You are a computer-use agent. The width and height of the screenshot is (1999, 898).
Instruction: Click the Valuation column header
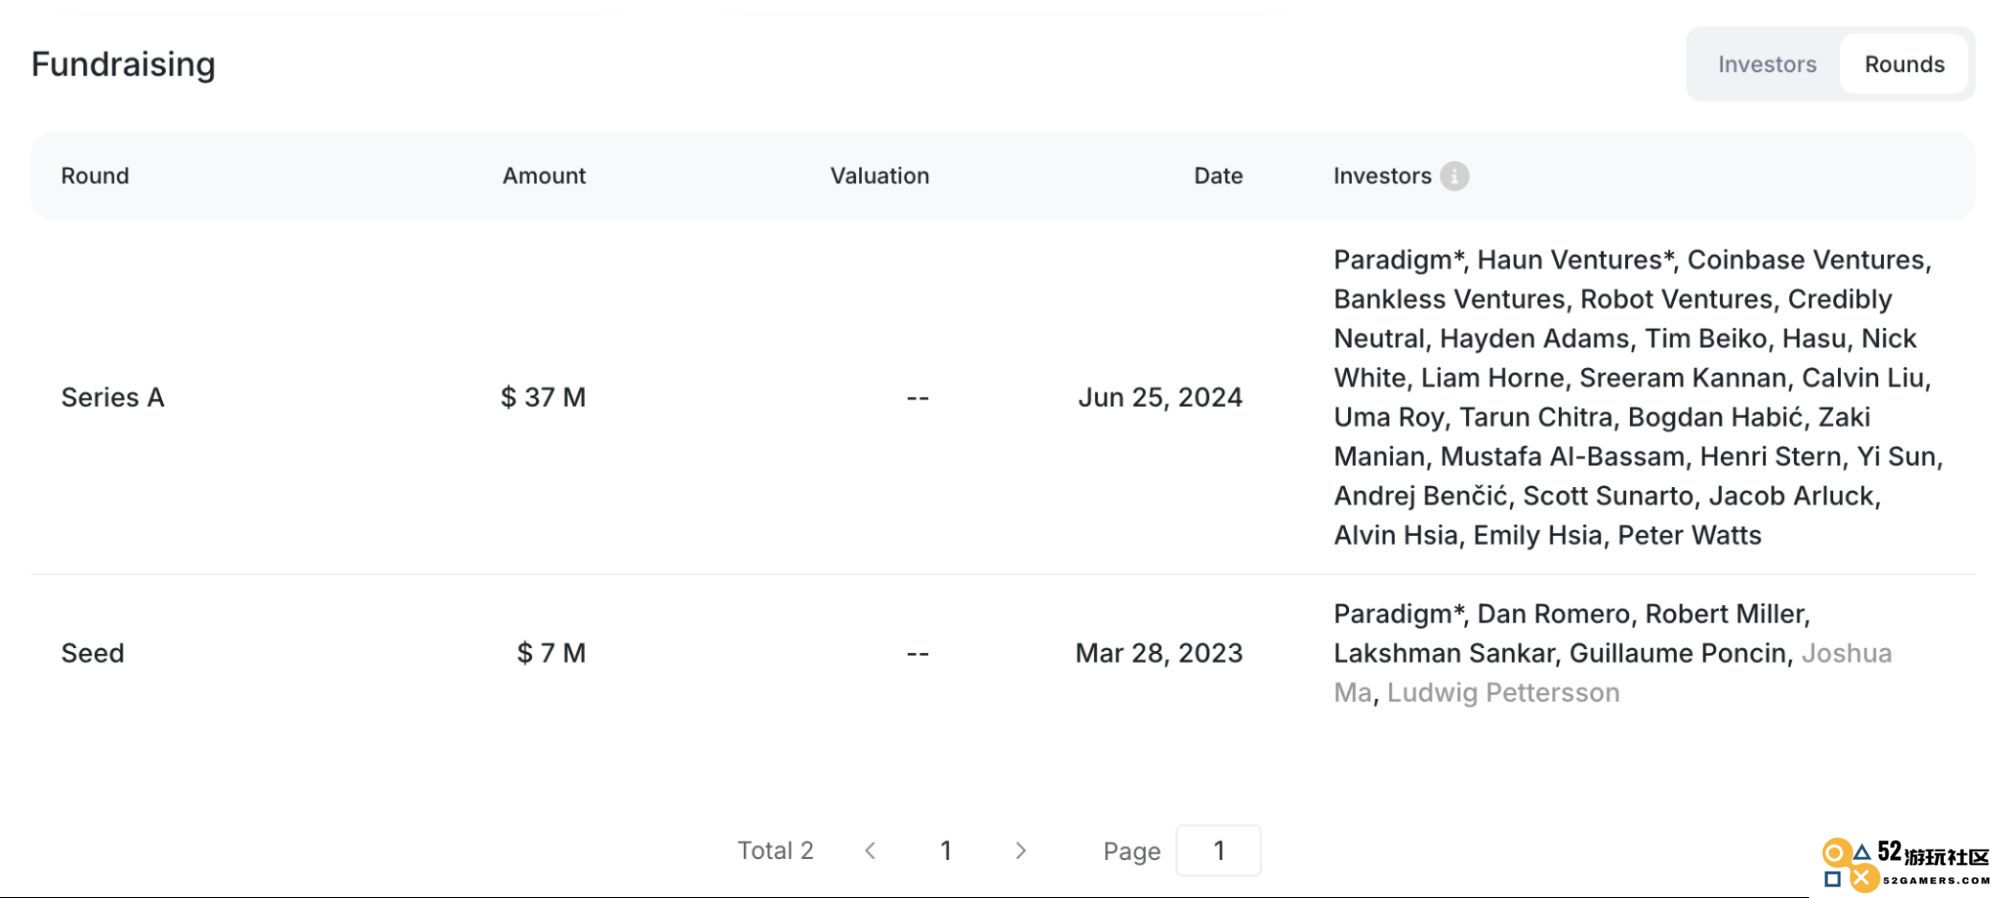pos(880,176)
